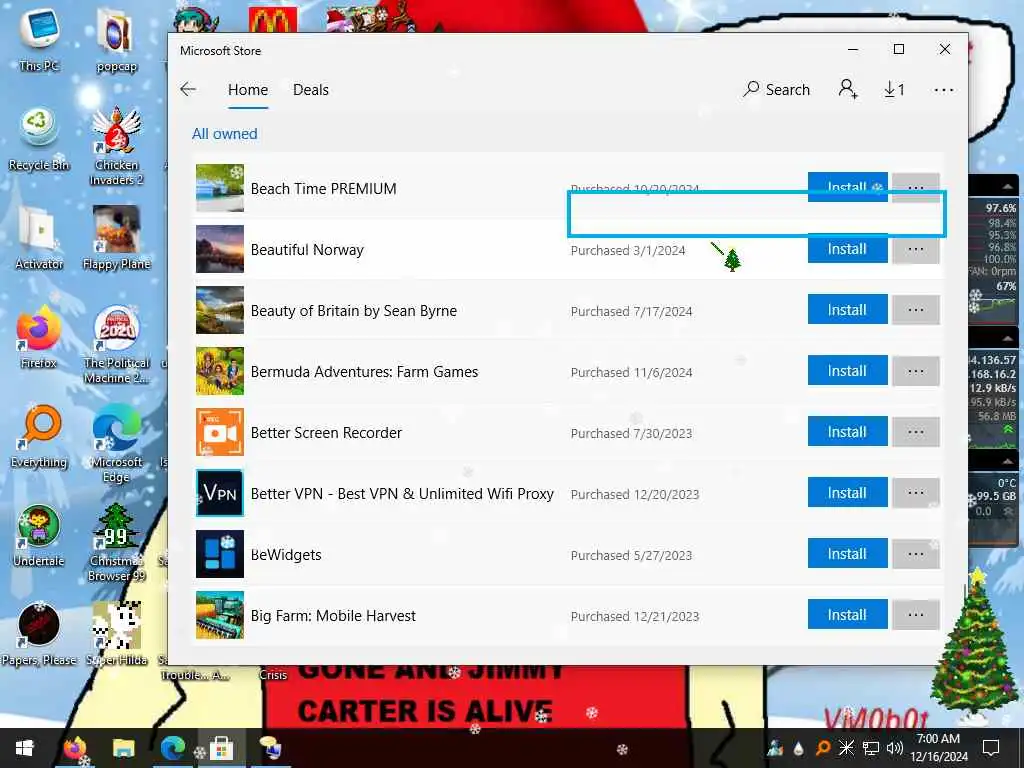
Task: Open the account sign-in person icon
Action: [848, 89]
